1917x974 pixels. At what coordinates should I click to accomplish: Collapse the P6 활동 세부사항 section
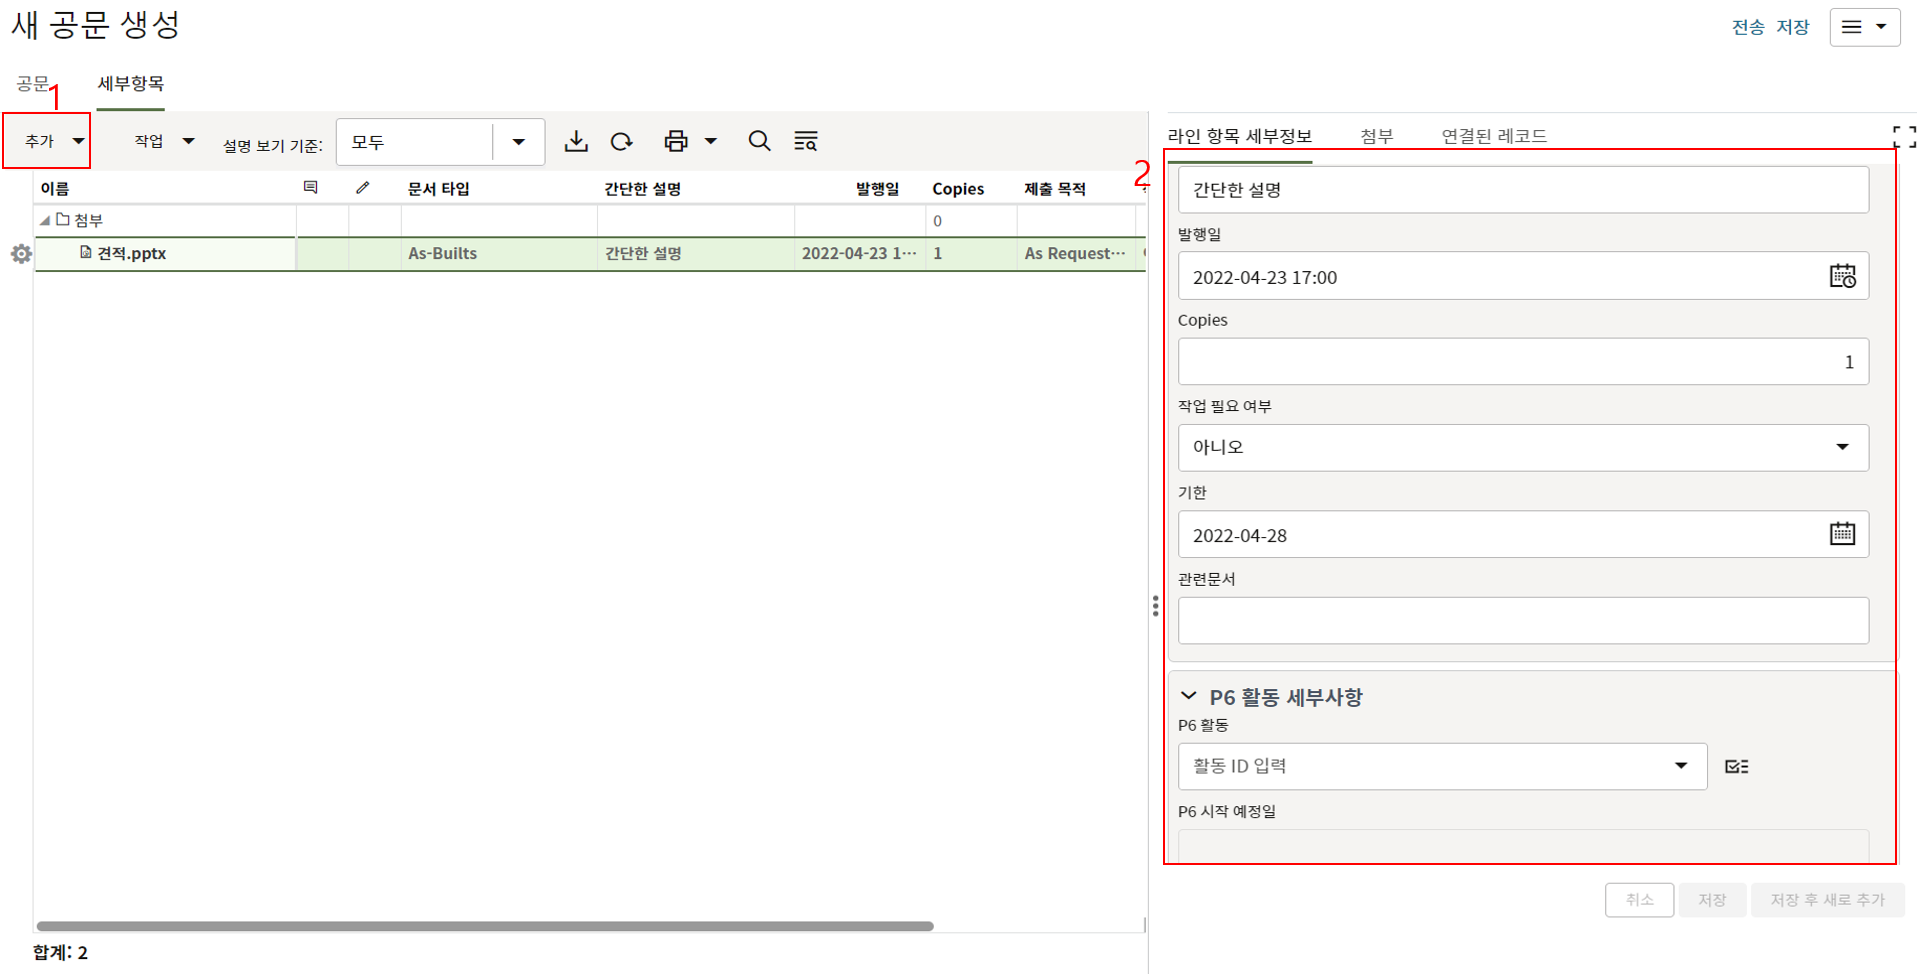point(1189,696)
